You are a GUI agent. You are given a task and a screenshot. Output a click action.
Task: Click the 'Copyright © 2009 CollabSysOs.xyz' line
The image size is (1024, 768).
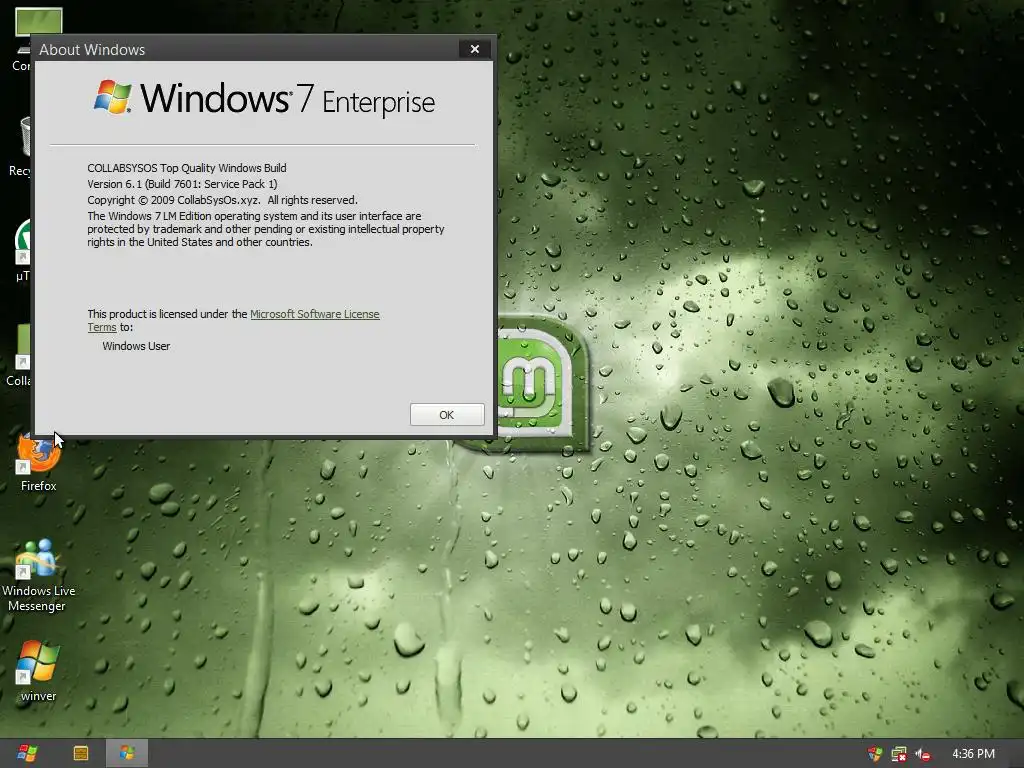[223, 200]
